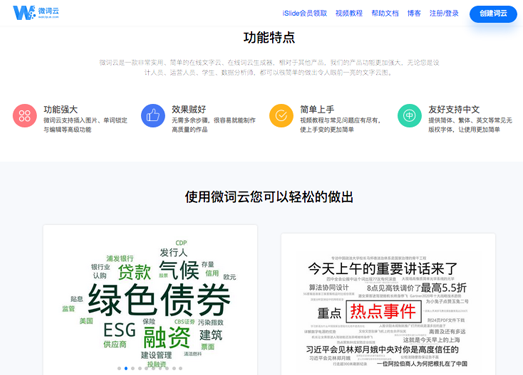Viewport: 523px width, 375px height.
Task: Select the active blue carousel dot
Action: tap(126, 368)
